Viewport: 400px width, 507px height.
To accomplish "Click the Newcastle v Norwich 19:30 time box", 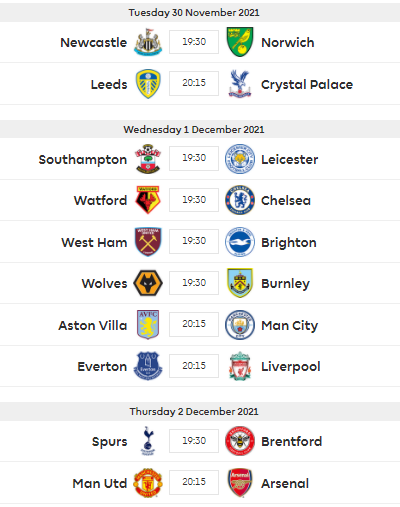I will pos(194,42).
